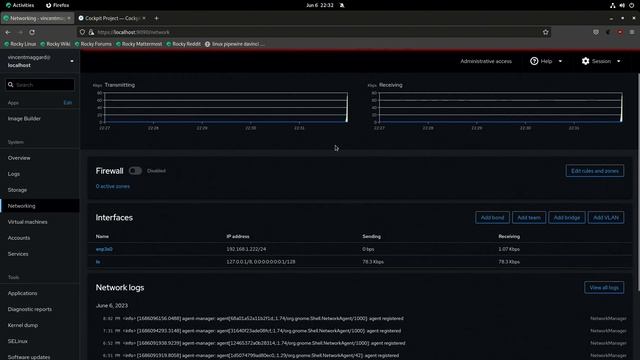Open the Rocky Reddit bookmark
640x360 pixels.
(183, 44)
